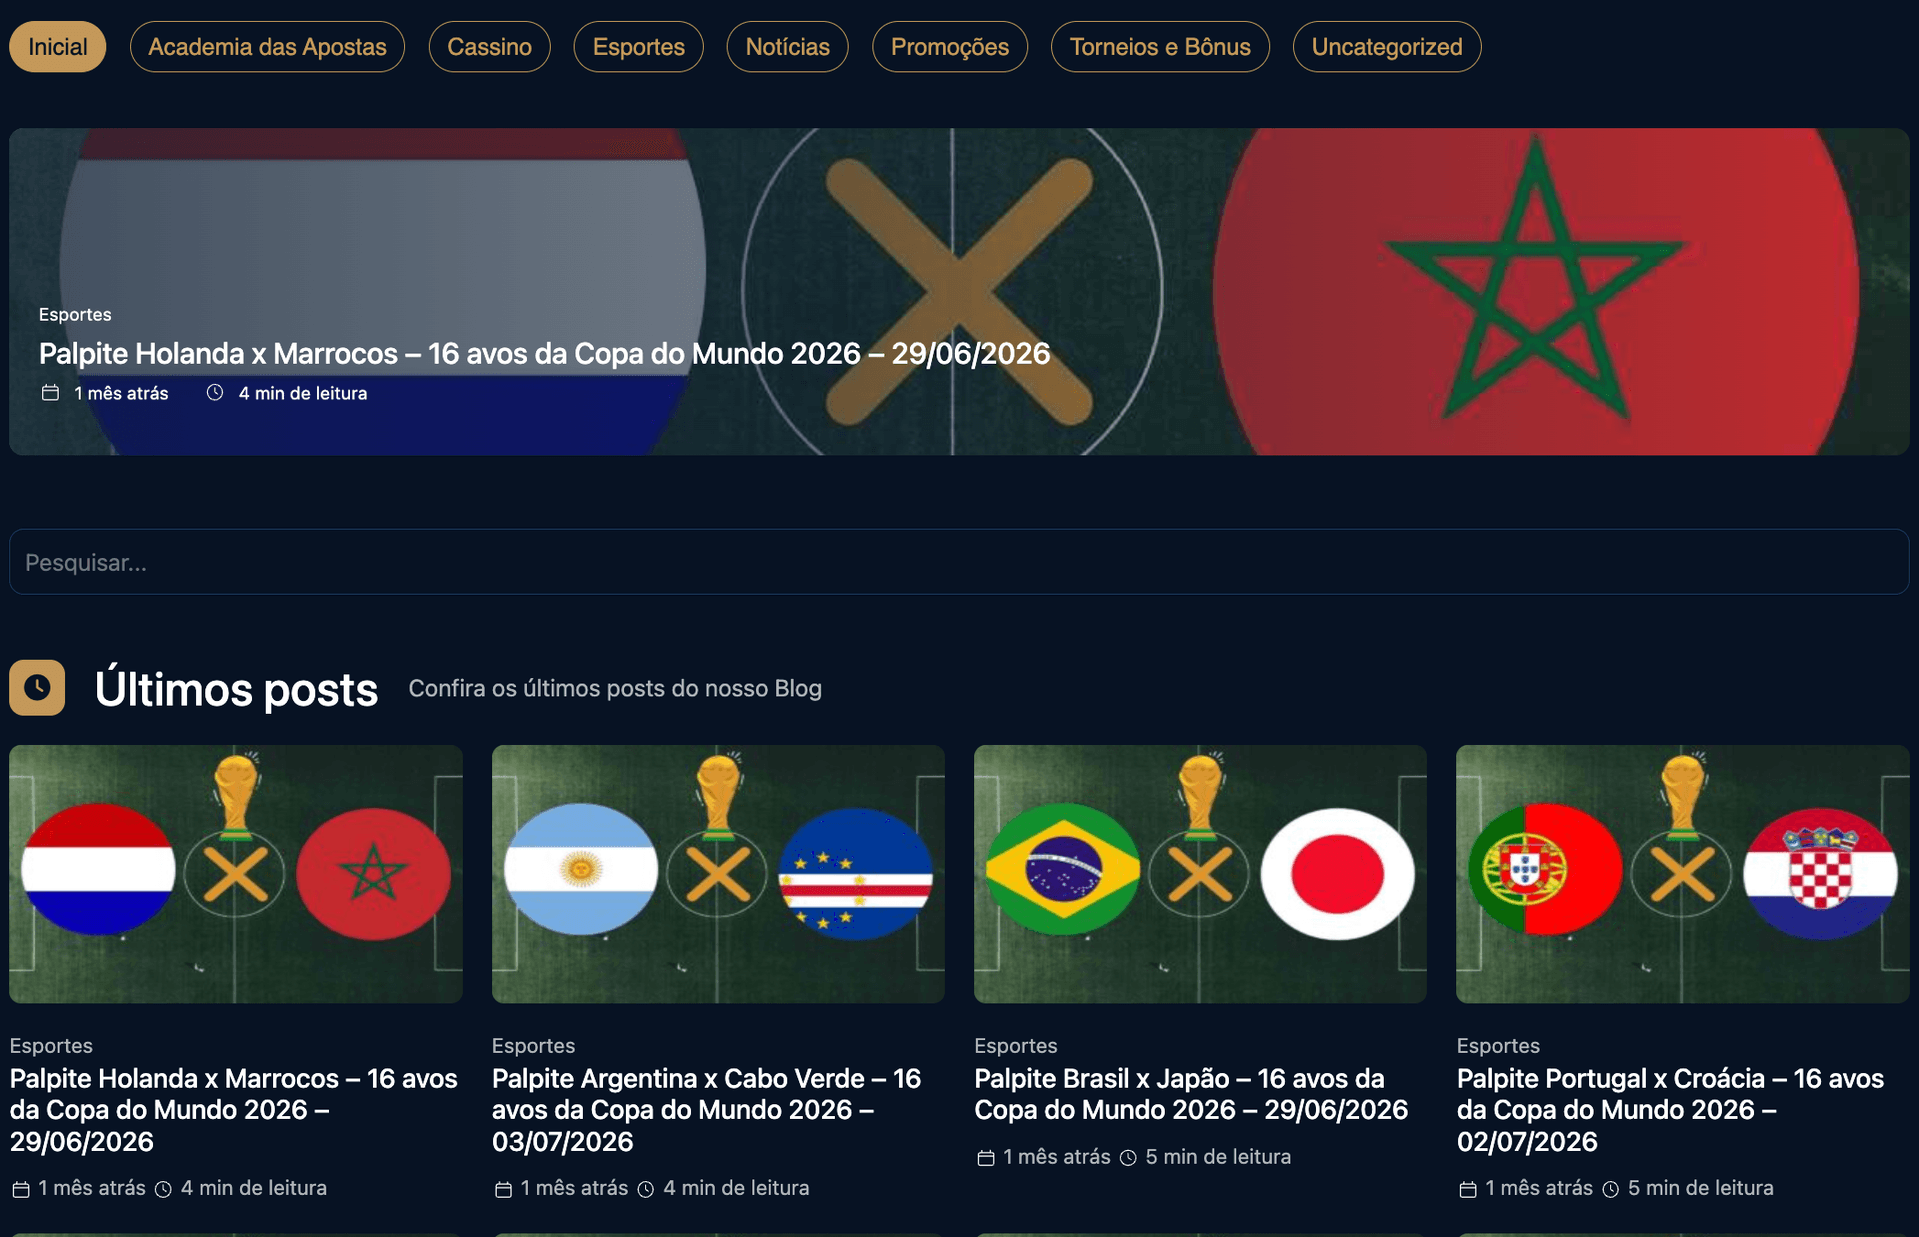Image resolution: width=1919 pixels, height=1237 pixels.
Task: Go to the Notícias category
Action: (787, 47)
